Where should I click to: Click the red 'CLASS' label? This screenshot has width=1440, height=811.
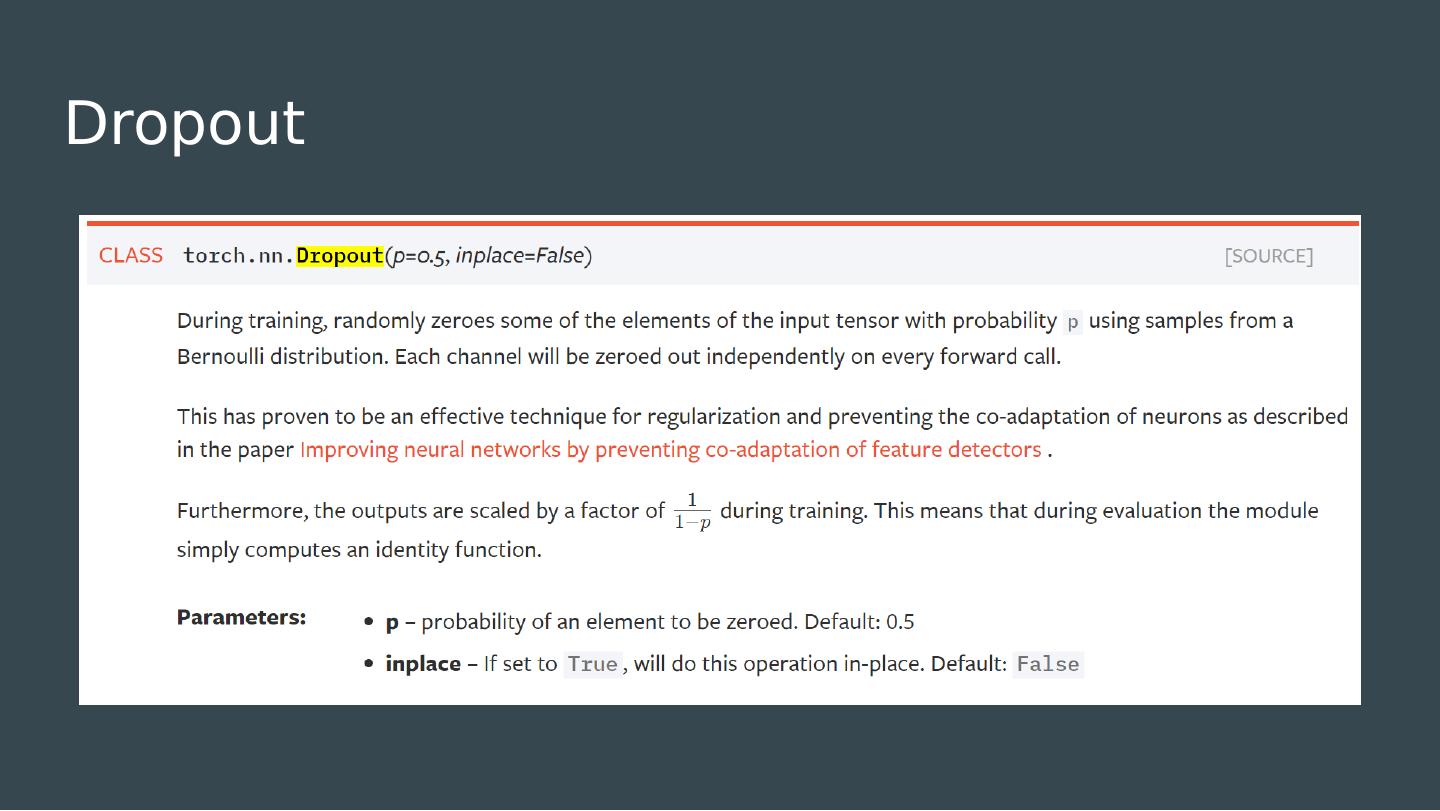[131, 255]
